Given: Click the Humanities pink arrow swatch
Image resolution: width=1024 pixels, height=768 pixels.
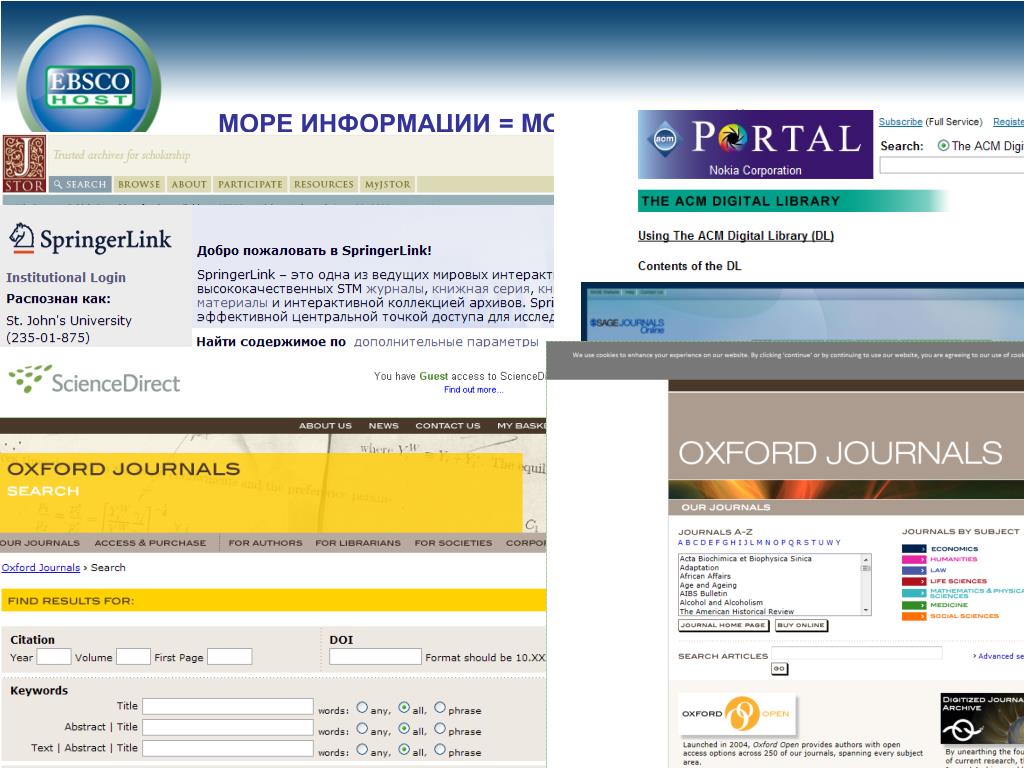Looking at the screenshot, I should 914,560.
